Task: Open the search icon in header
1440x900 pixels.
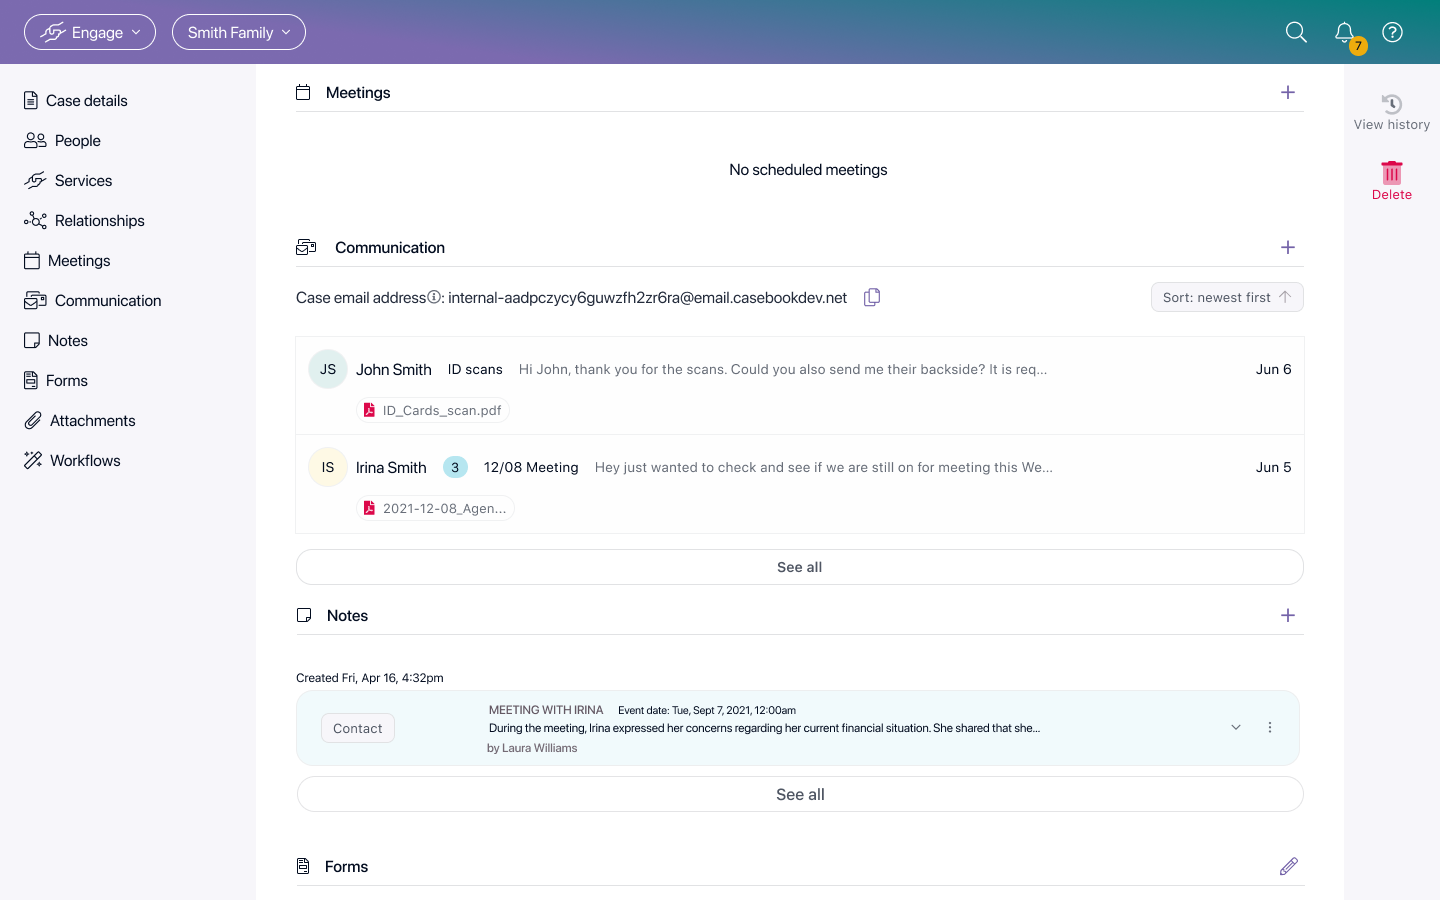Action: (1296, 32)
